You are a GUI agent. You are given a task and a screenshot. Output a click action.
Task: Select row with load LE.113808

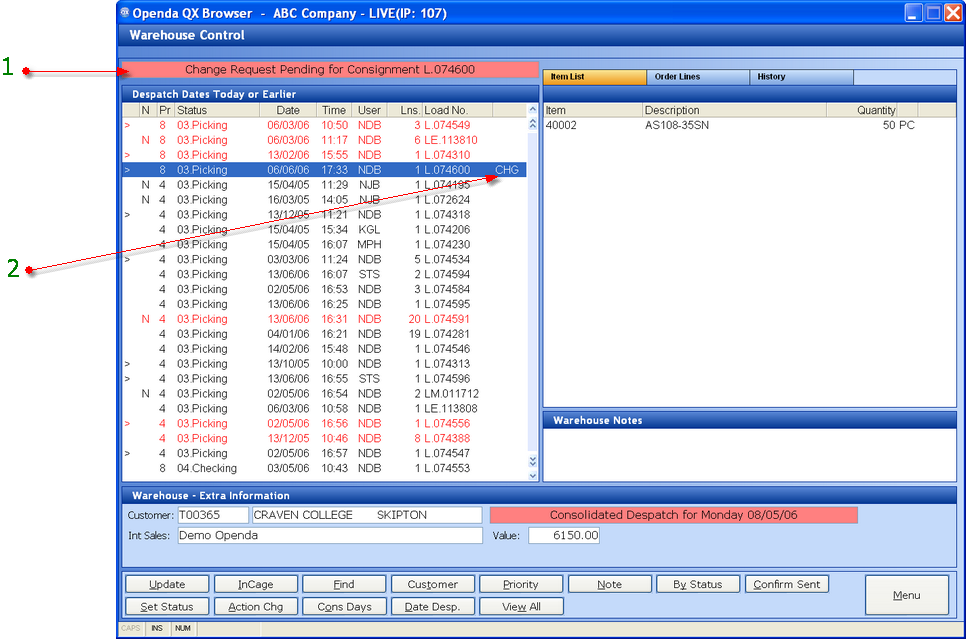tap(325, 409)
